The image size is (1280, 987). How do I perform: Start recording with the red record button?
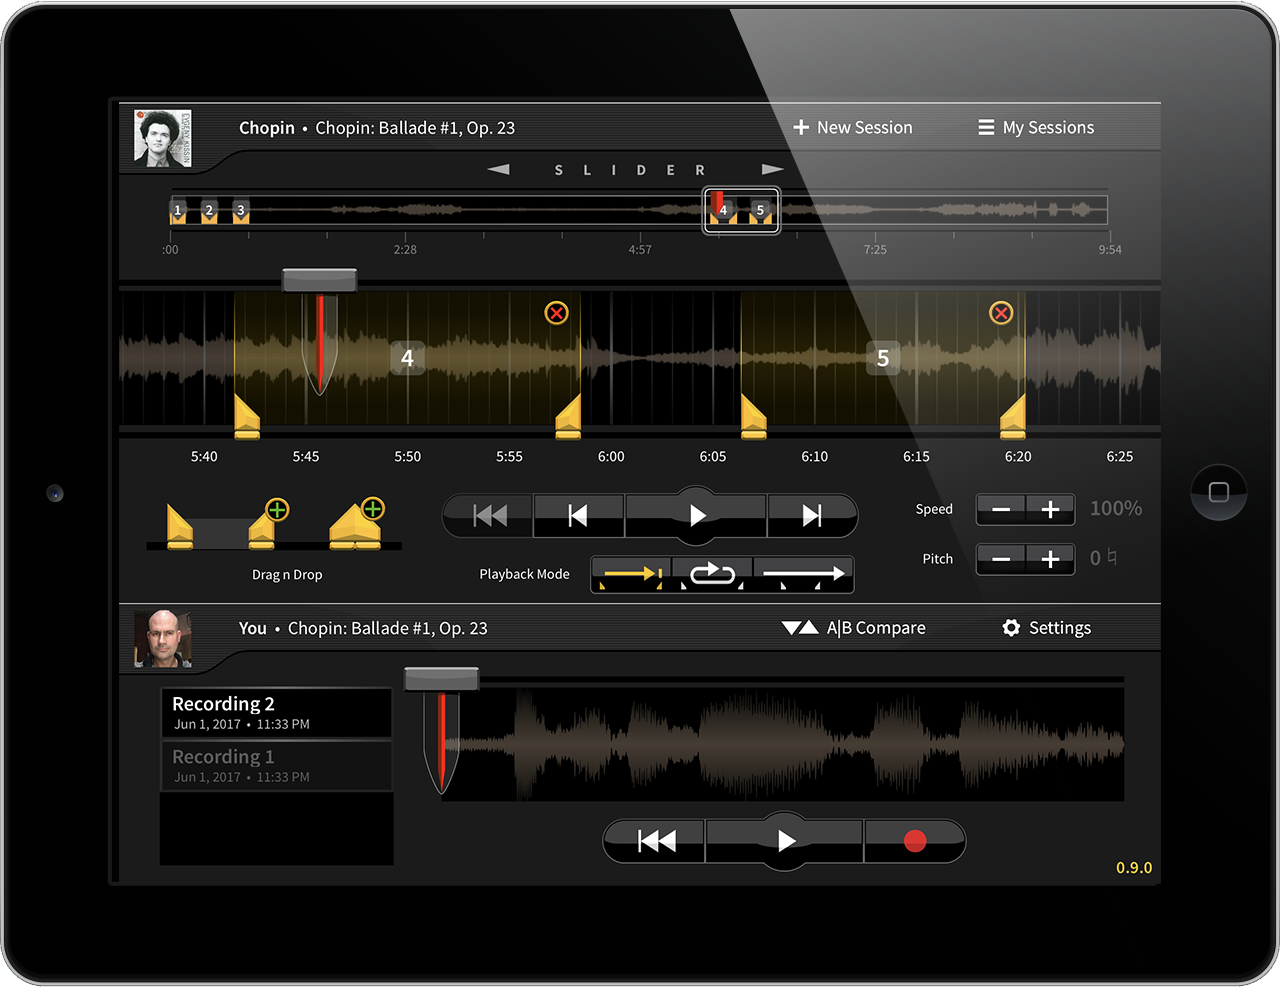pyautogui.click(x=914, y=841)
